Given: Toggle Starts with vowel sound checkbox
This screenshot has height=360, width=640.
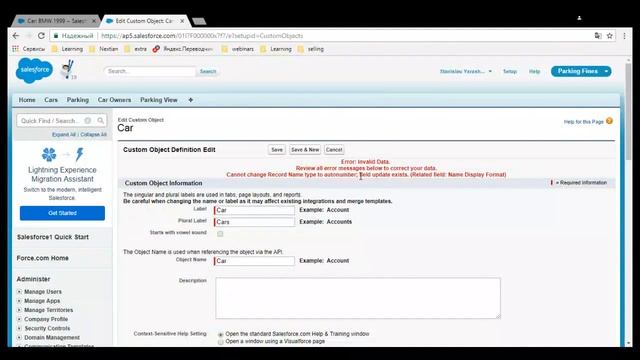Looking at the screenshot, I should [220, 234].
